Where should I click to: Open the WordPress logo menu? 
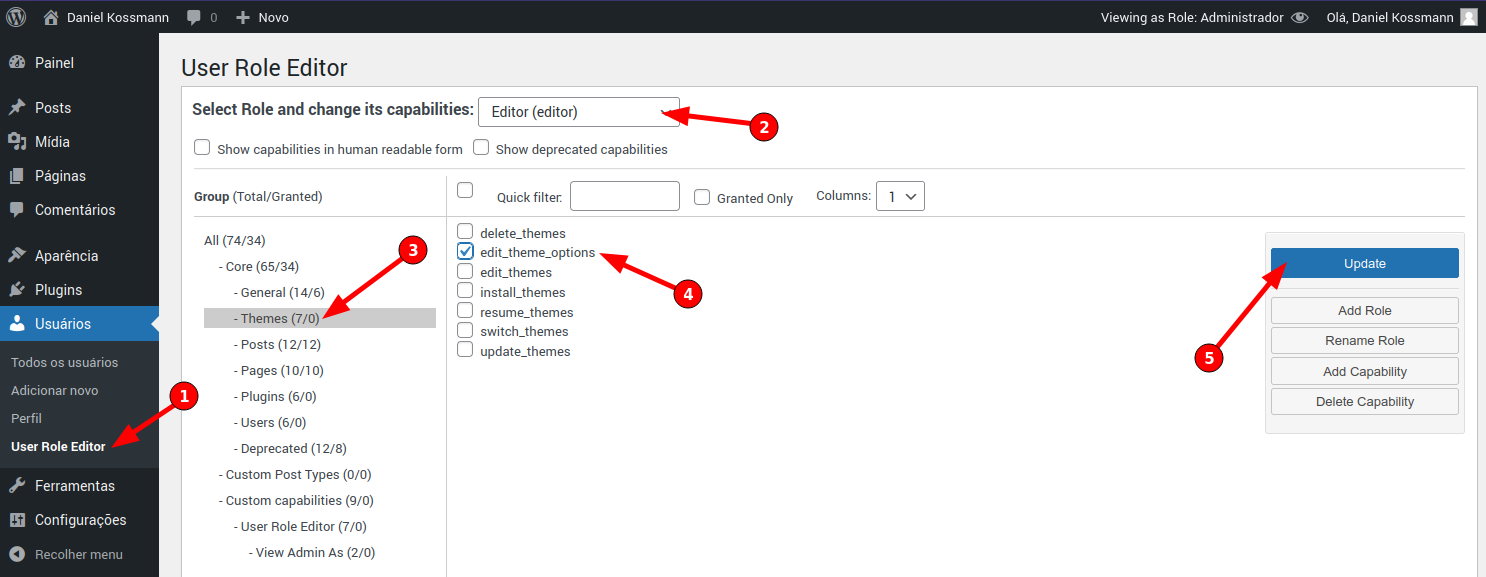click(x=16, y=17)
